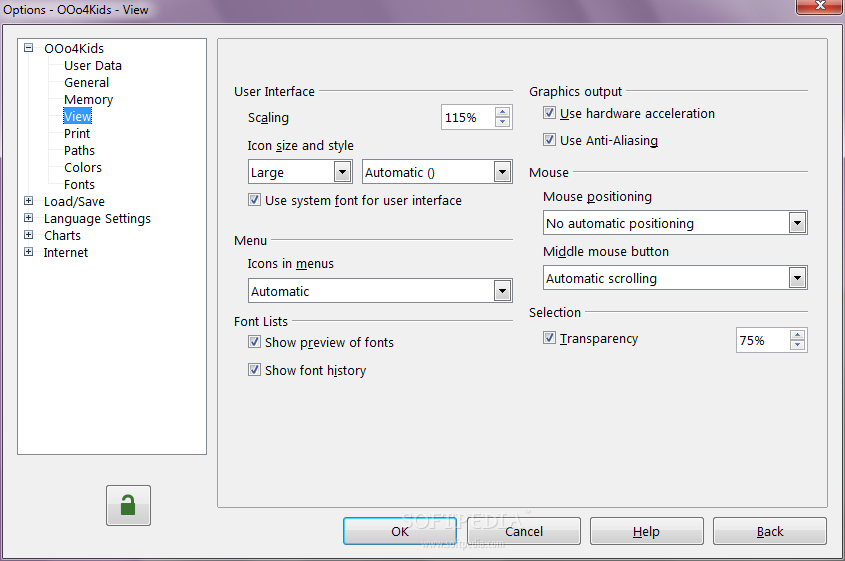Click the Help button
This screenshot has width=845, height=561.
point(647,531)
